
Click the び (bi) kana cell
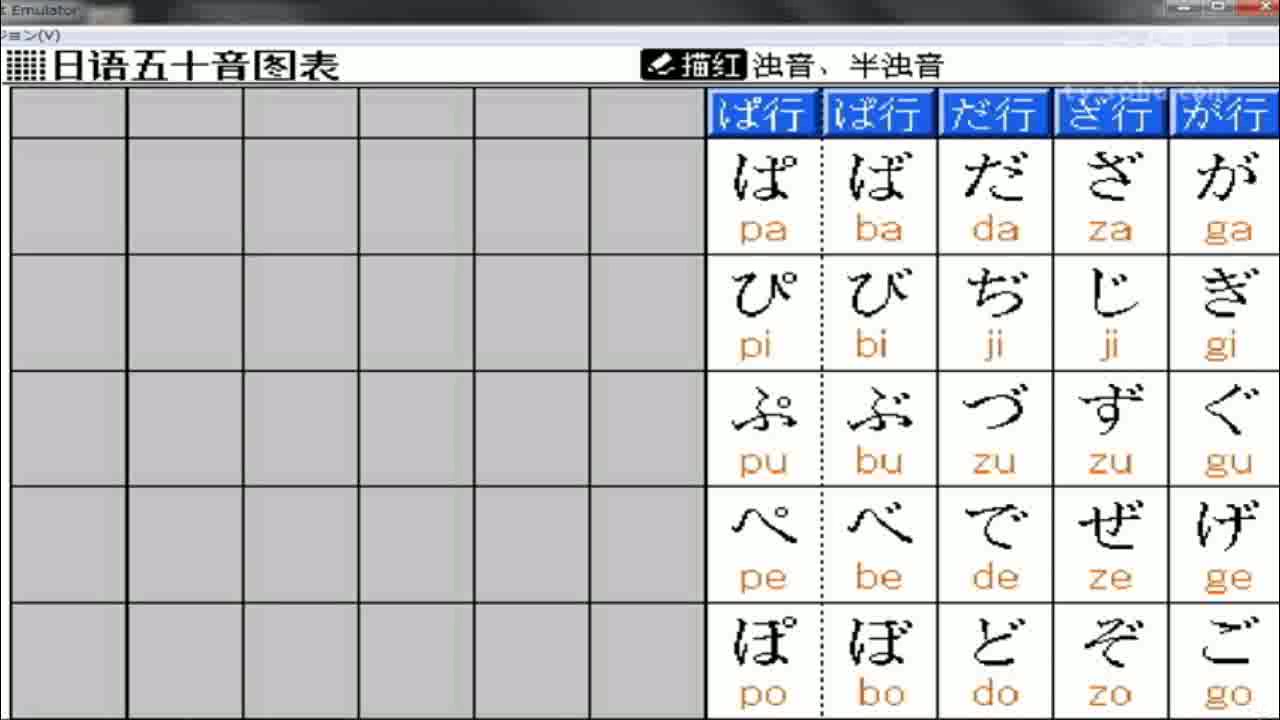click(880, 313)
